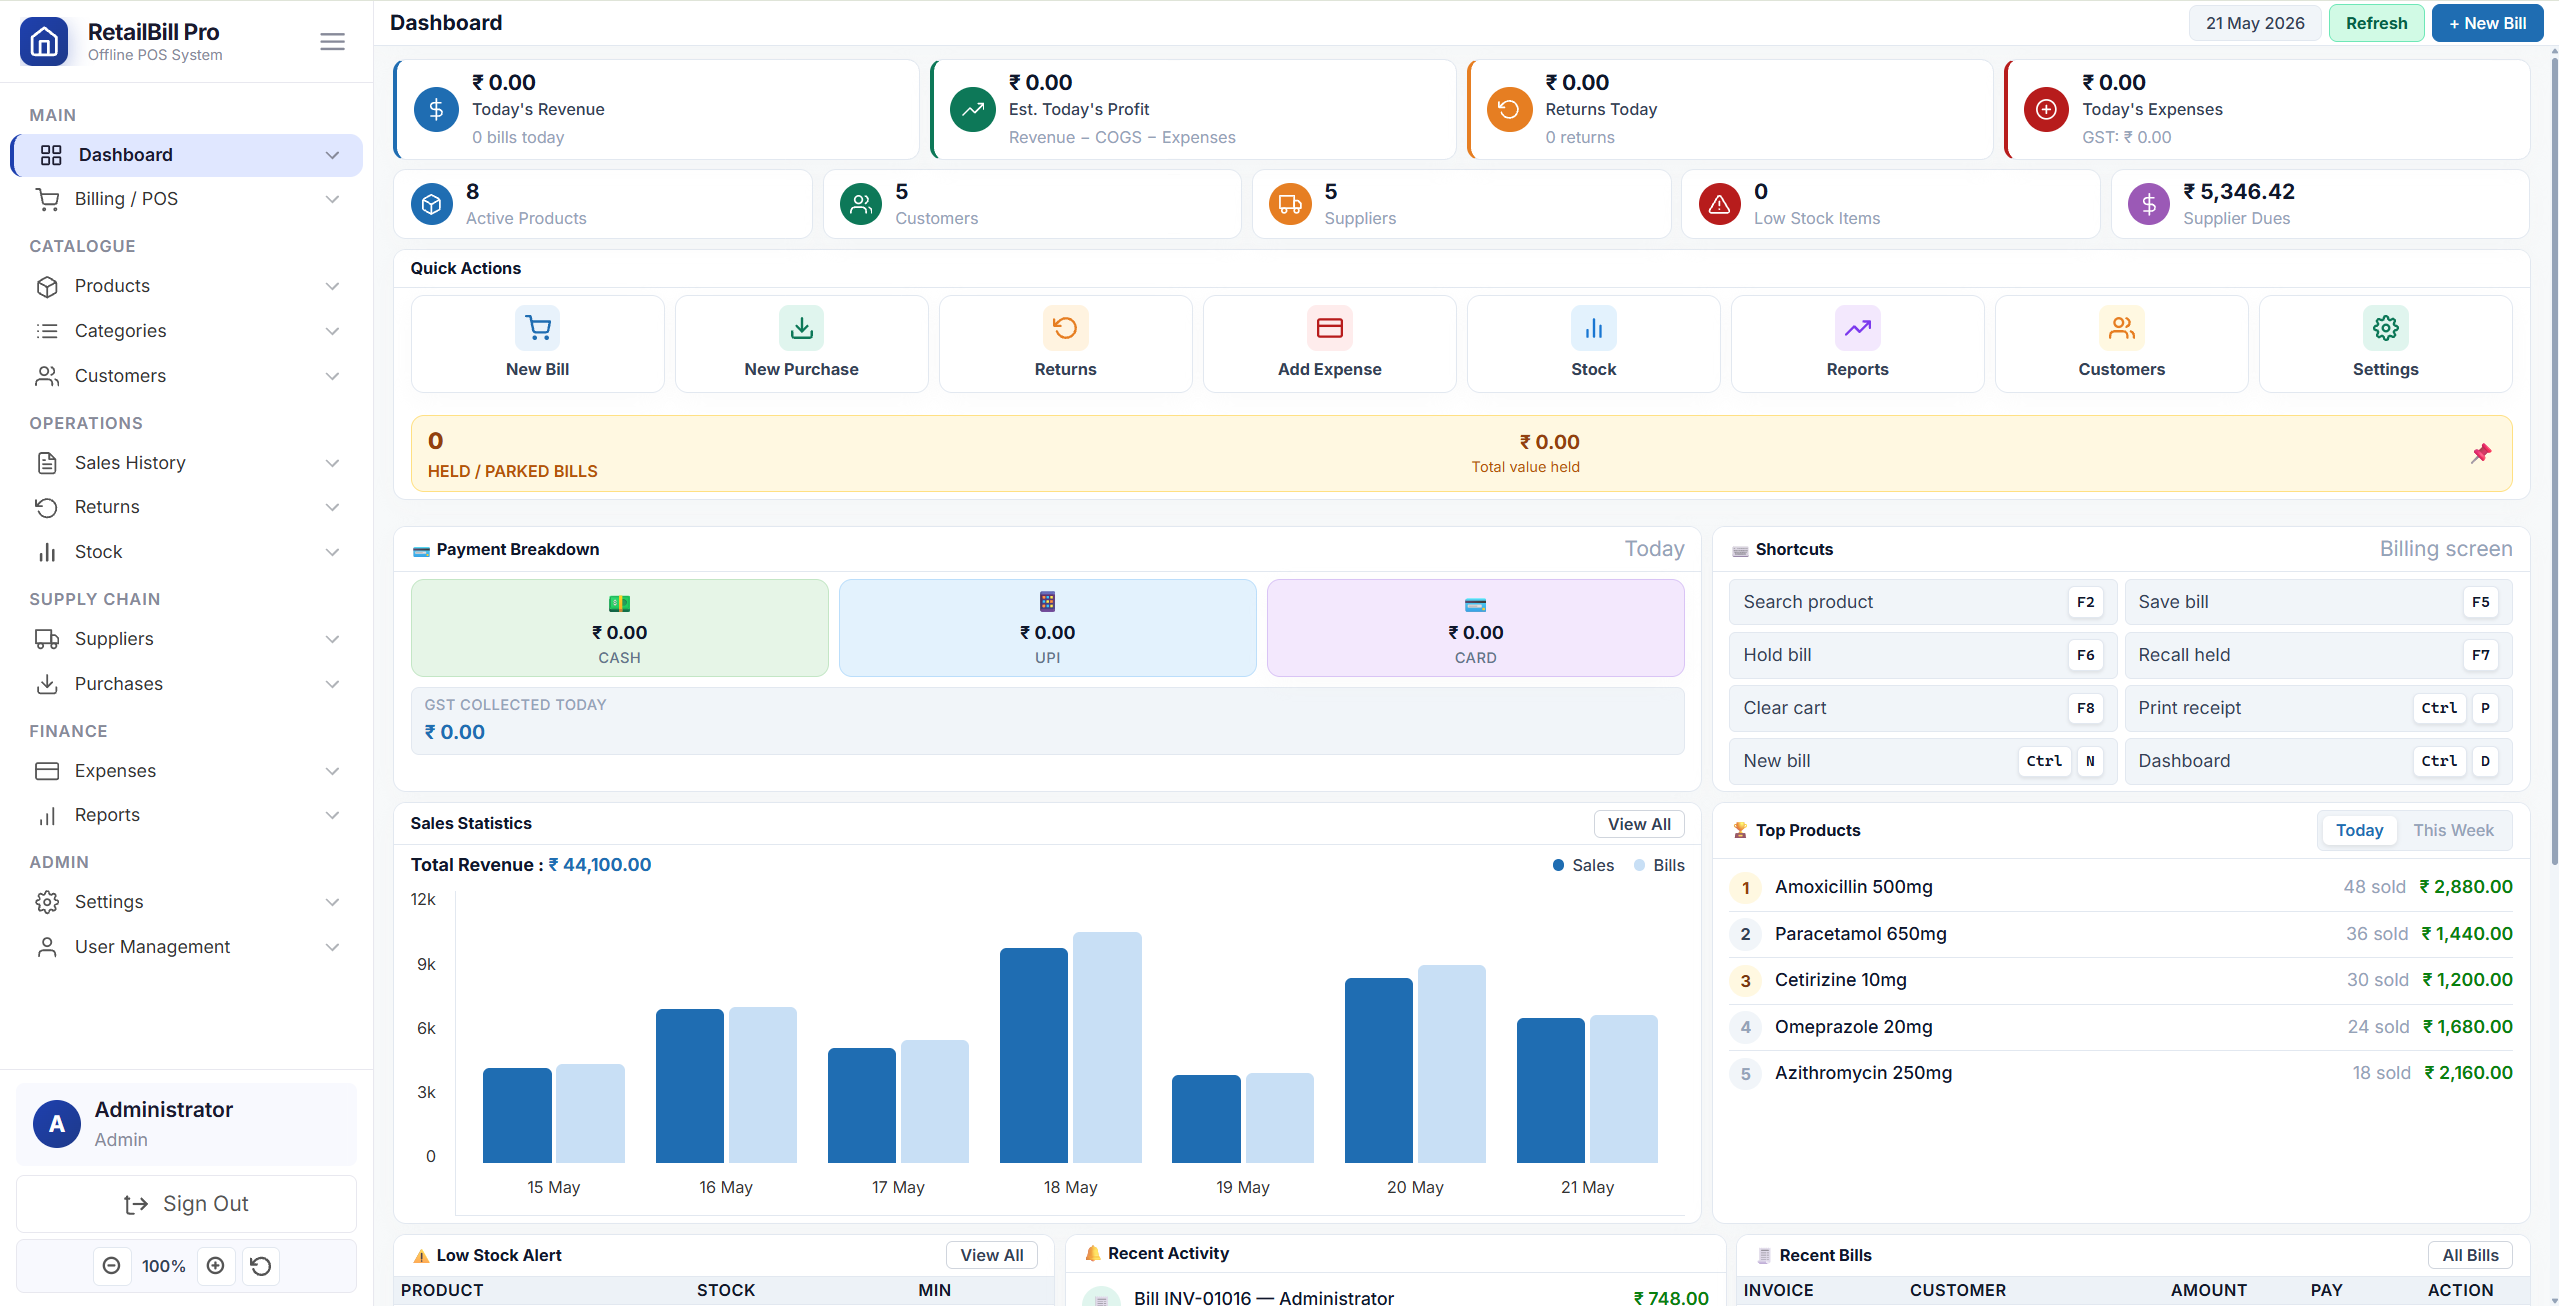The image size is (2559, 1306).
Task: Click the pin icon on held bills banner
Action: tap(2481, 454)
